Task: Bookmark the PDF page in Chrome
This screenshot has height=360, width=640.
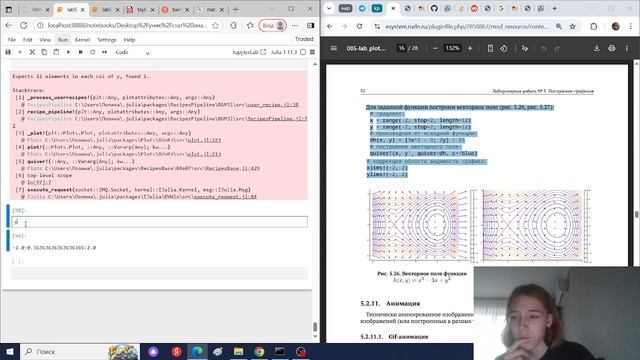Action: pos(573,26)
